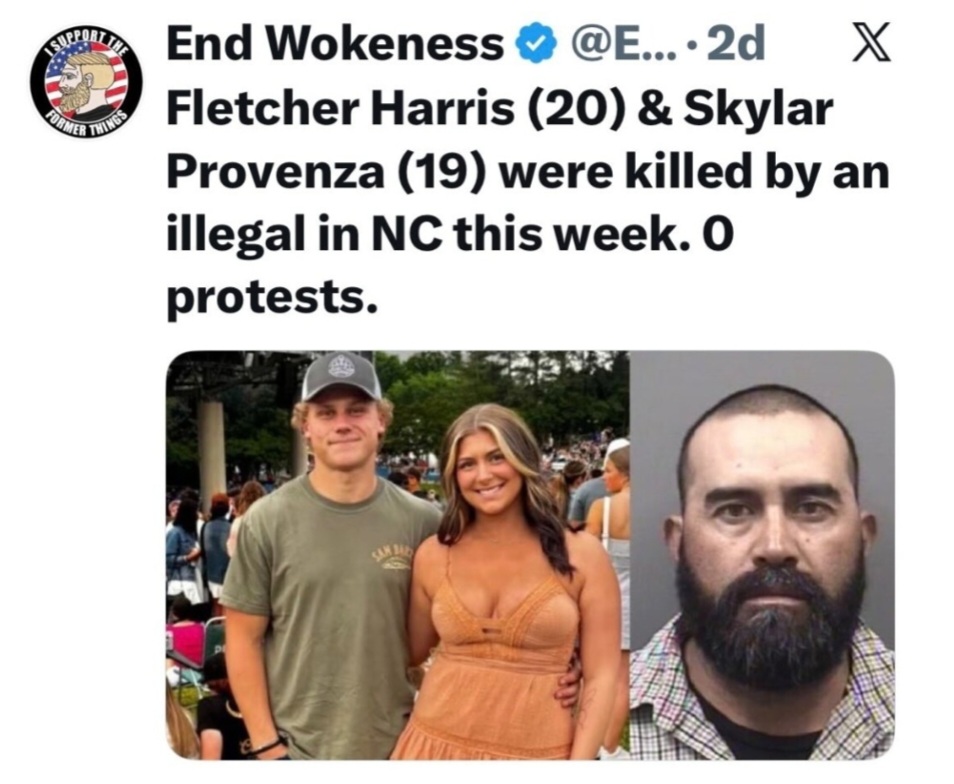Click the gray cap in left photo
The width and height of the screenshot is (954, 784).
tap(341, 375)
